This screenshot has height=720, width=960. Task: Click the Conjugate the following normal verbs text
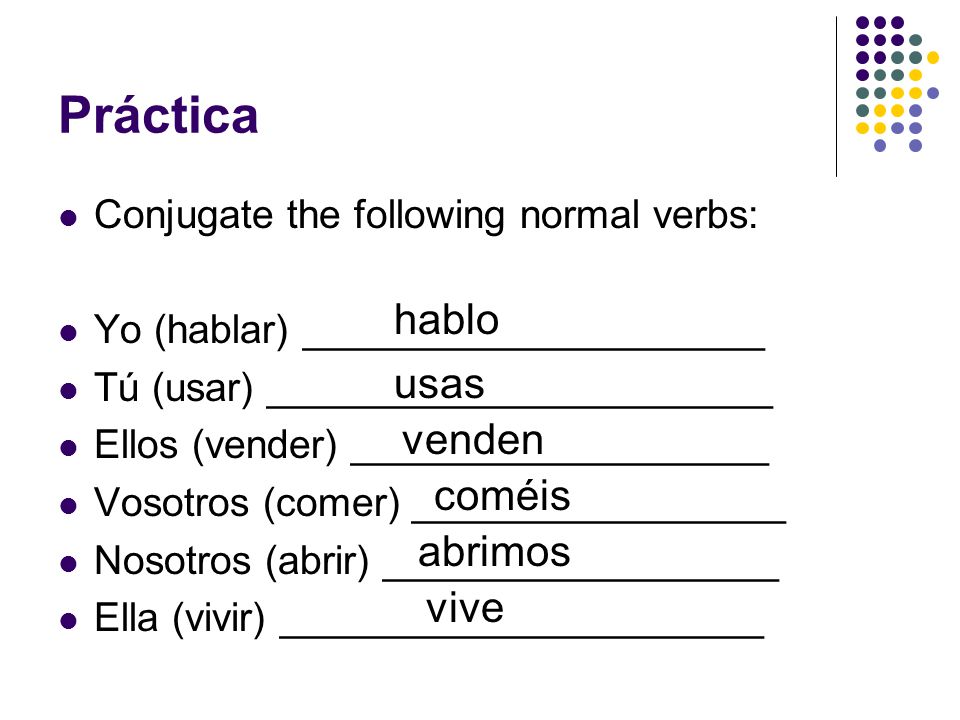[x=426, y=216]
